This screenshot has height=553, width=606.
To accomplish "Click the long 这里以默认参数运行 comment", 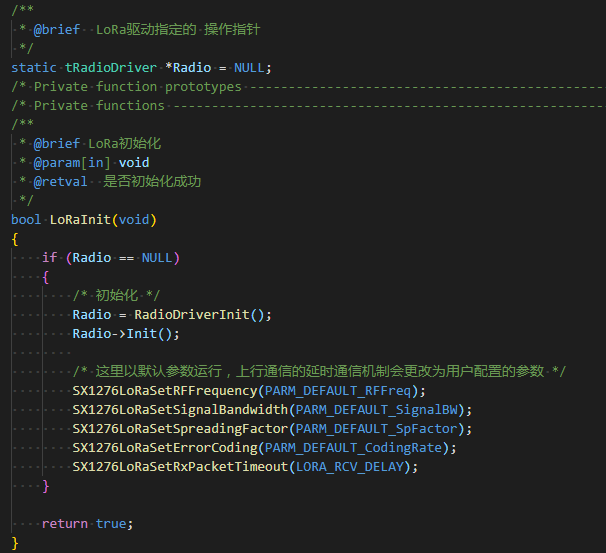I will coord(319,371).
